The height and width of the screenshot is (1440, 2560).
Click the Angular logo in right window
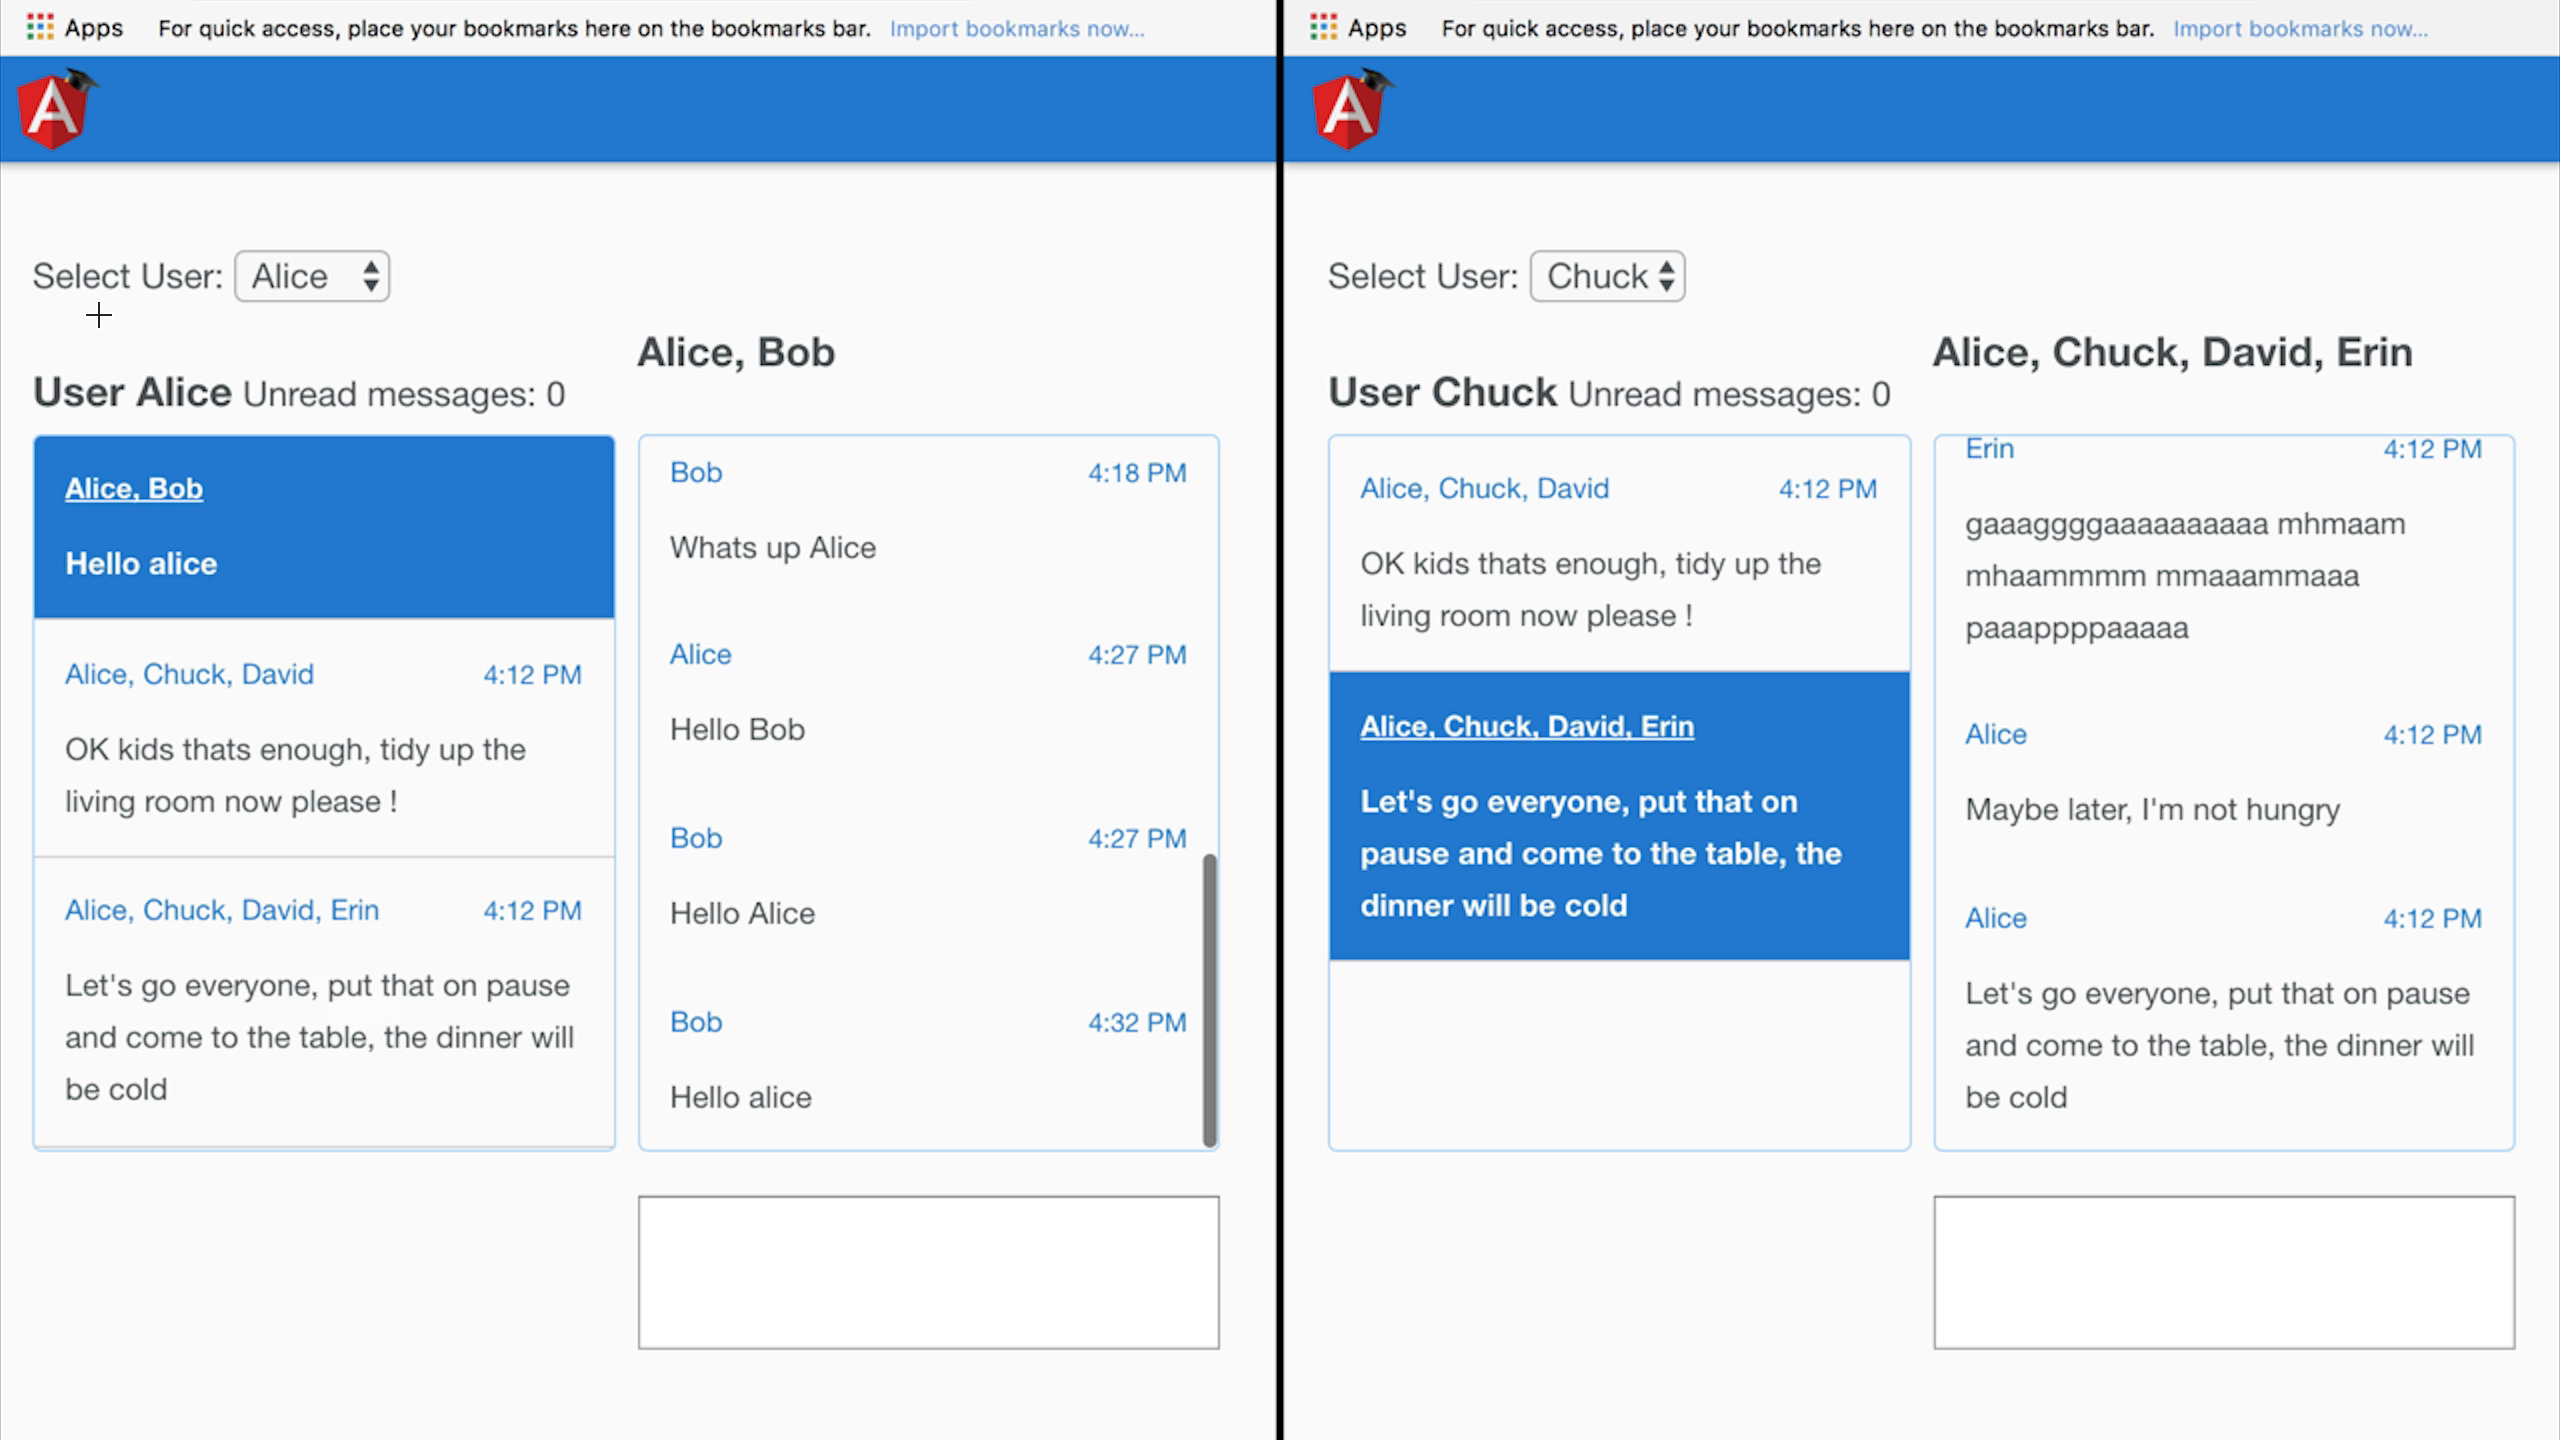coord(1351,109)
